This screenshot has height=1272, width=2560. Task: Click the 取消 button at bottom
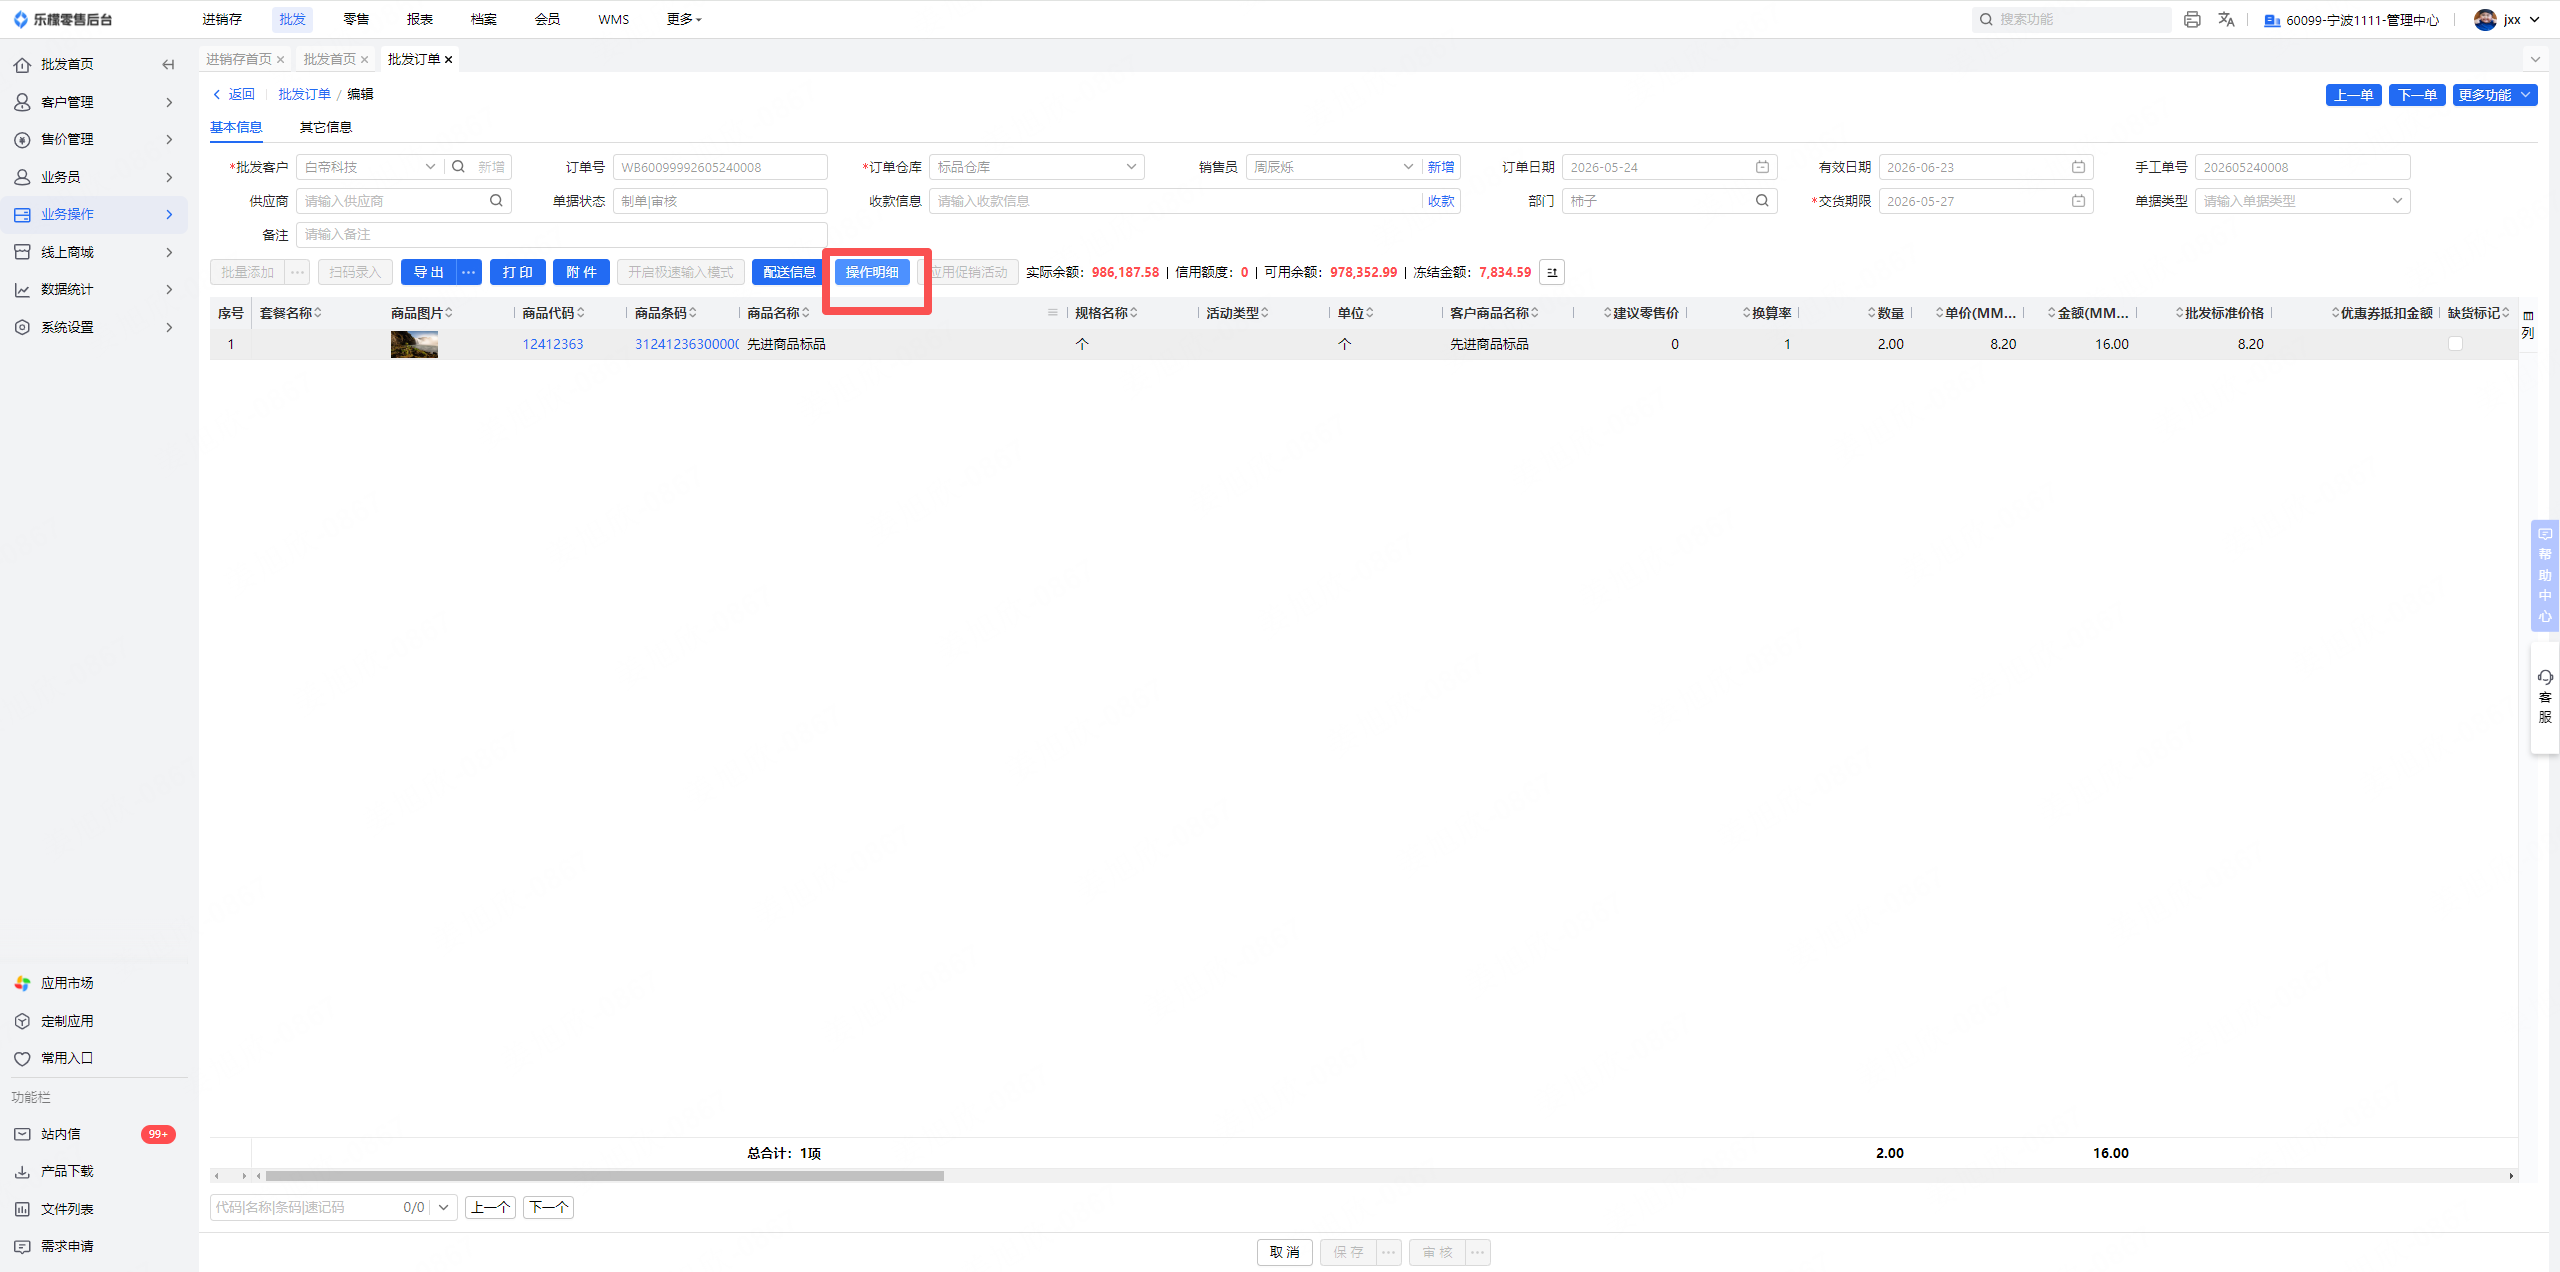pos(1284,1252)
